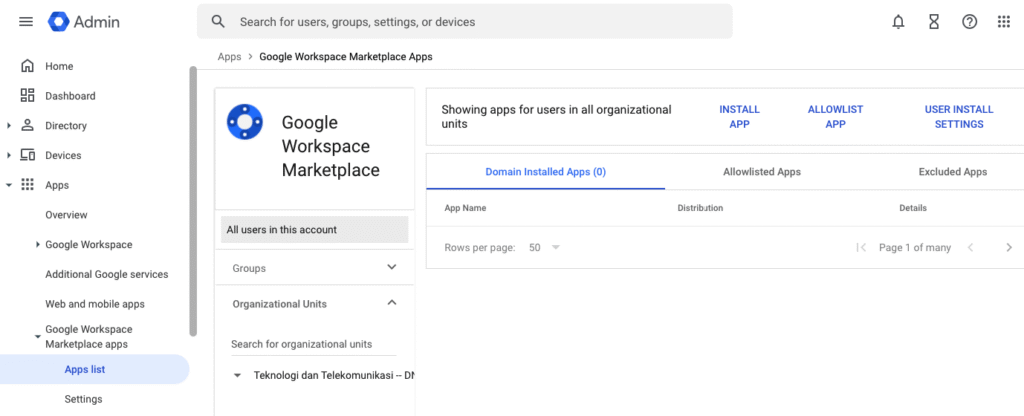
Task: Expand Google Workspace submenu arrow
Action: coord(38,245)
